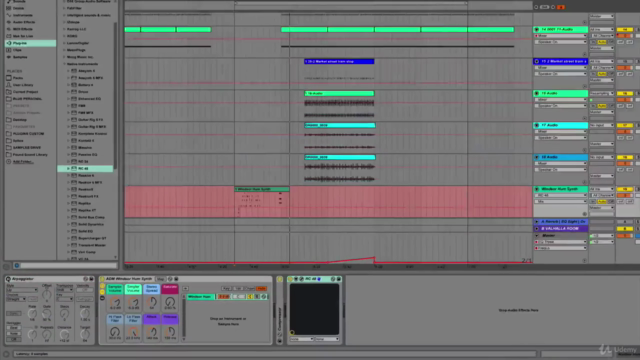Viewport: 640px width, 360px height.
Task: Open SAMPLES DRIVE folder in Places
Action: (27, 147)
